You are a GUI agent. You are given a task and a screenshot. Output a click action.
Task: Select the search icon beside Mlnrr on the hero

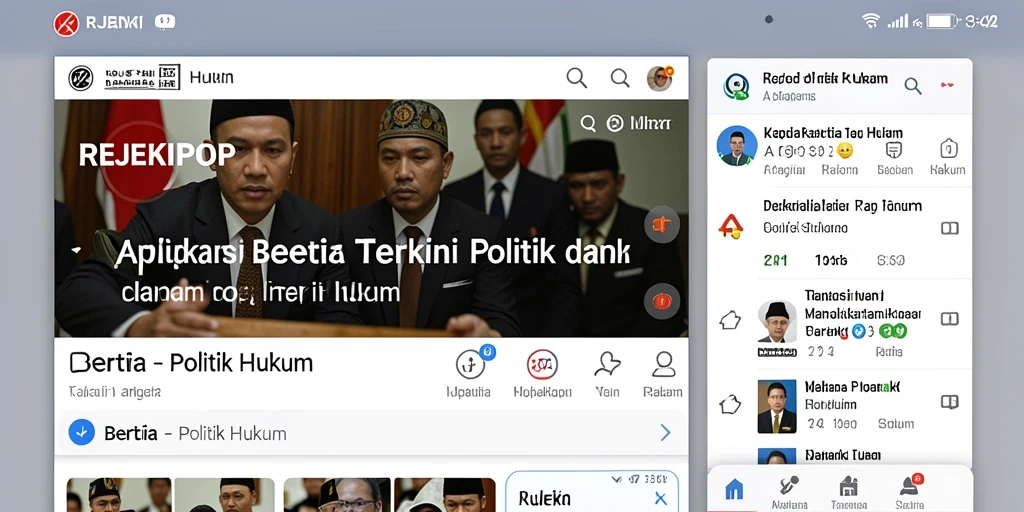click(x=588, y=123)
